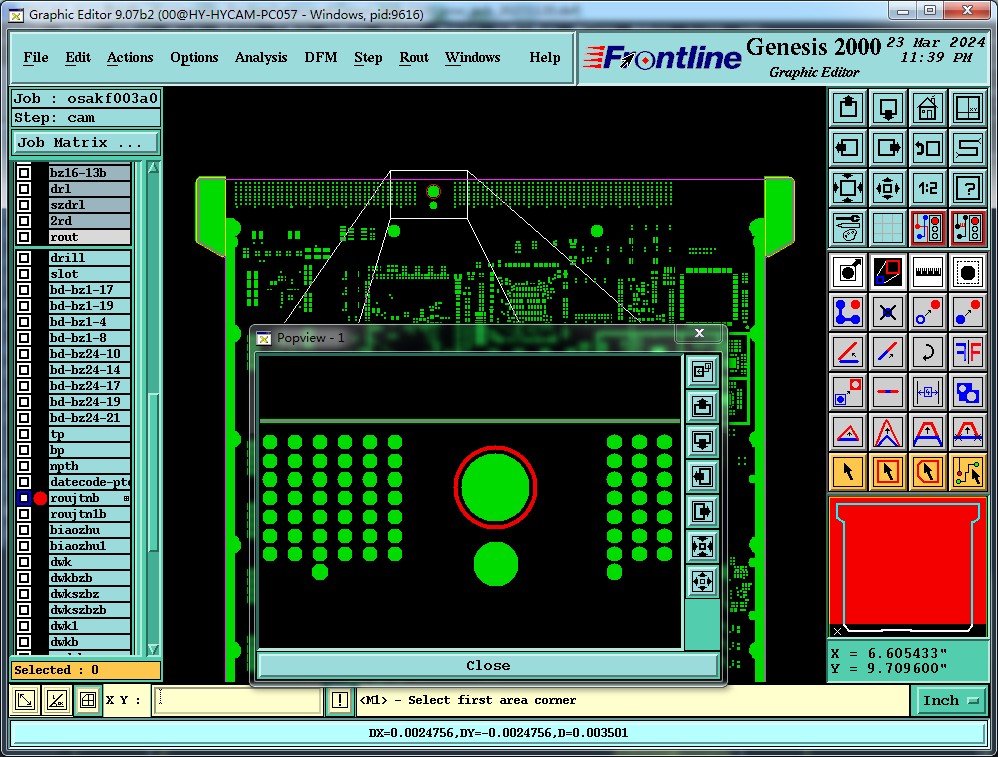Viewport: 998px width, 757px height.
Task: Select the bd-bz24-21 layer name
Action: click(x=90, y=418)
